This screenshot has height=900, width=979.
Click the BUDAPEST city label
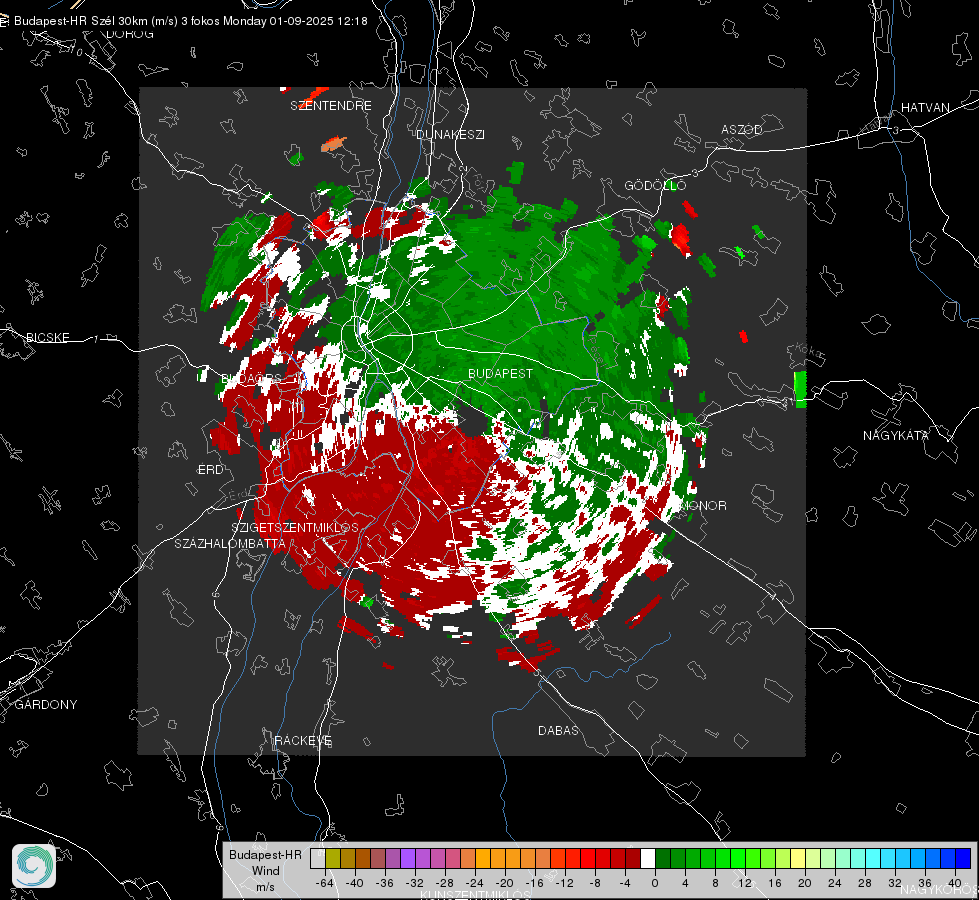(x=500, y=373)
